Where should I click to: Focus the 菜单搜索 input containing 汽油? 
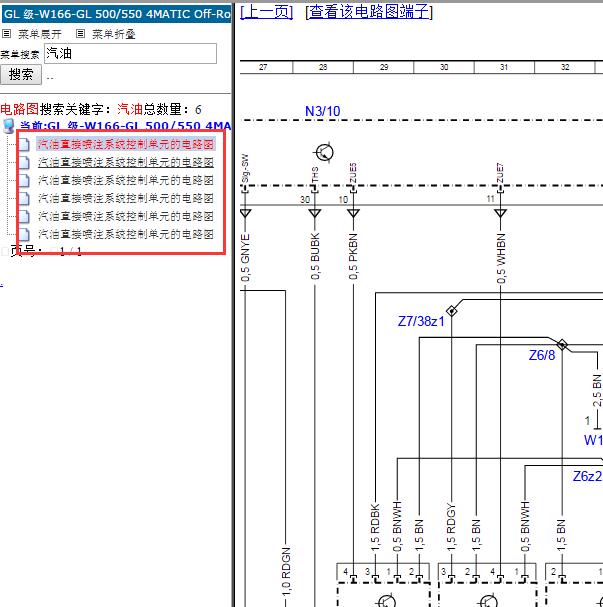pyautogui.click(x=130, y=53)
